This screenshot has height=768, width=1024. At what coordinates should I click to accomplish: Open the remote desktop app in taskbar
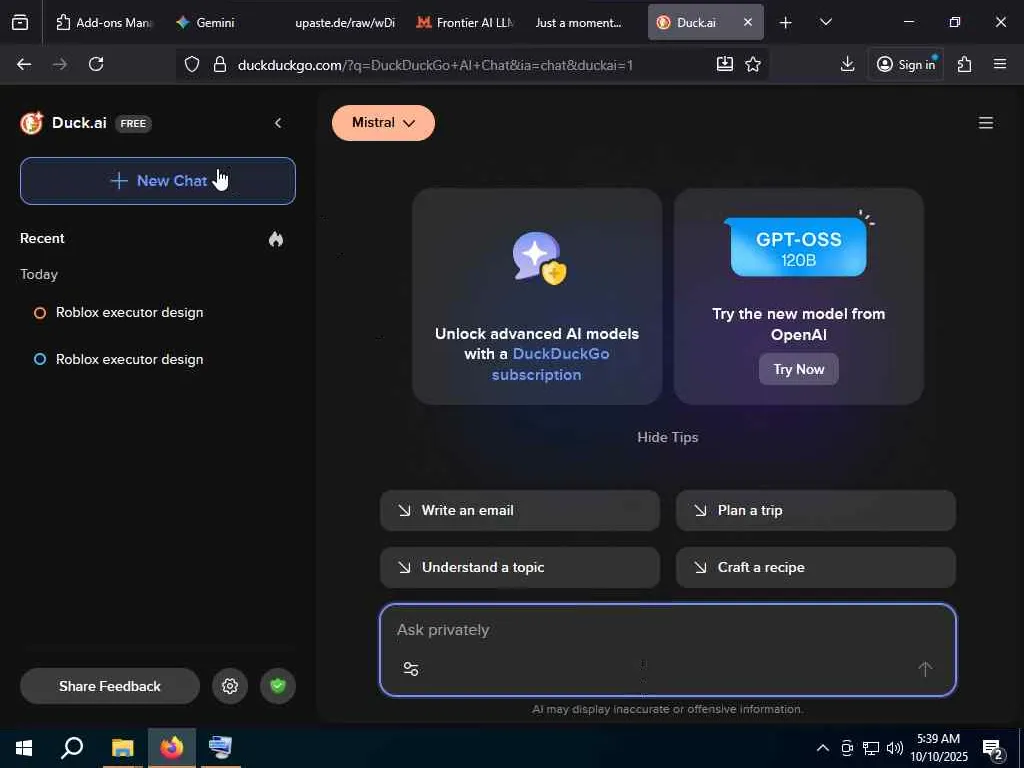tap(220, 748)
